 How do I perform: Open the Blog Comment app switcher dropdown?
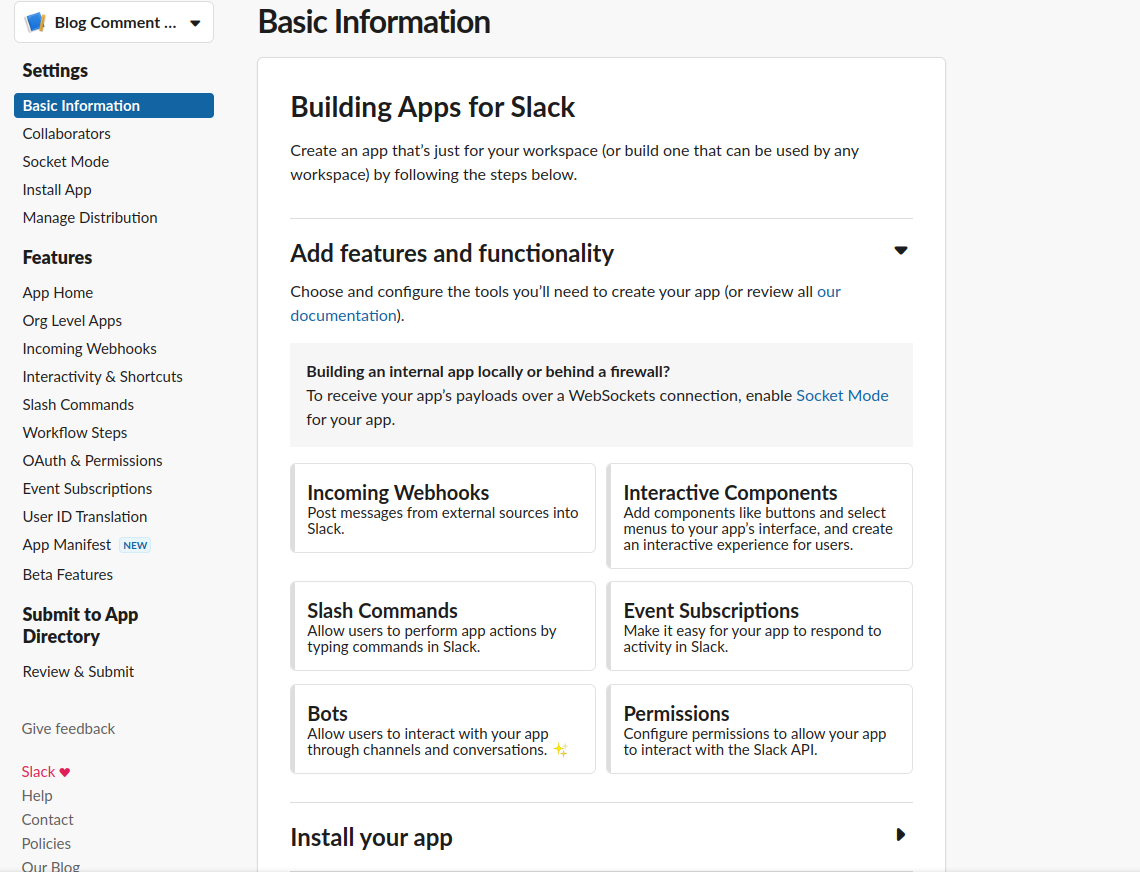point(114,23)
